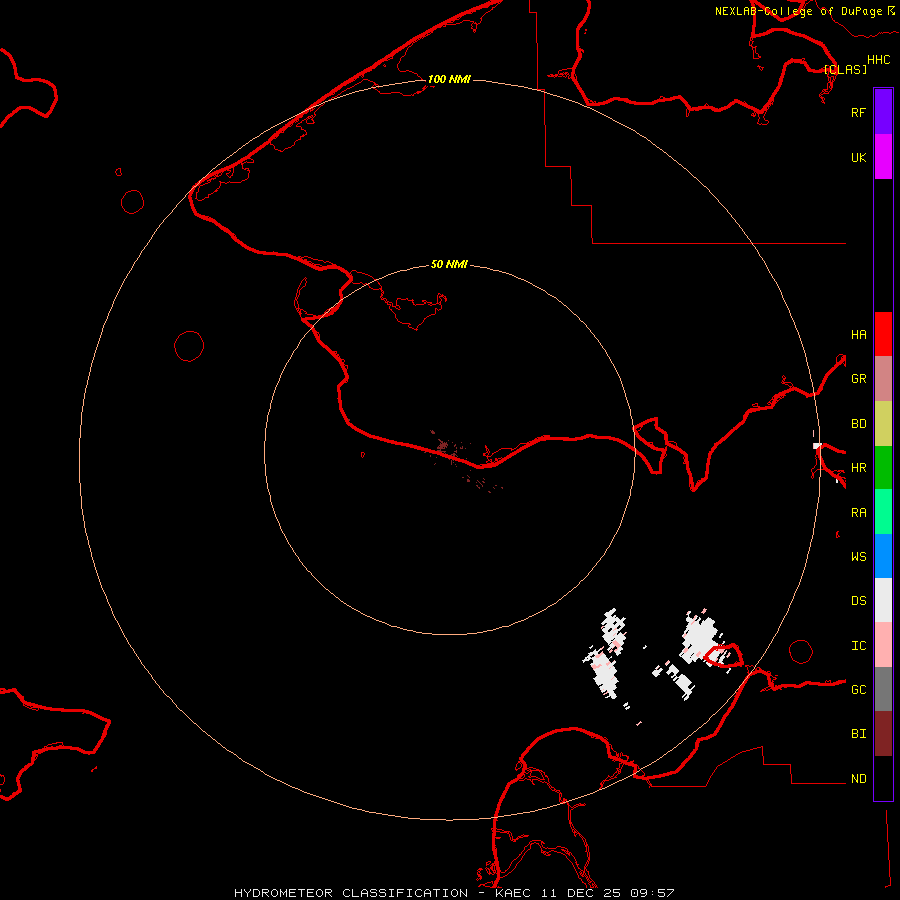Click the red HA color swatch
The height and width of the screenshot is (900, 900).
(883, 334)
